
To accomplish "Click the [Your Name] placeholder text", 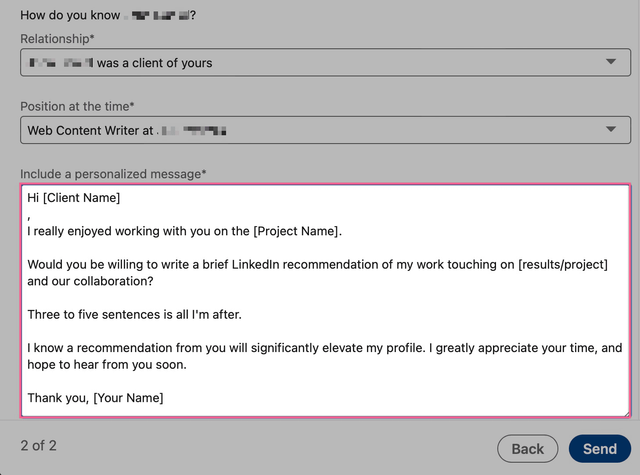I will coord(128,398).
